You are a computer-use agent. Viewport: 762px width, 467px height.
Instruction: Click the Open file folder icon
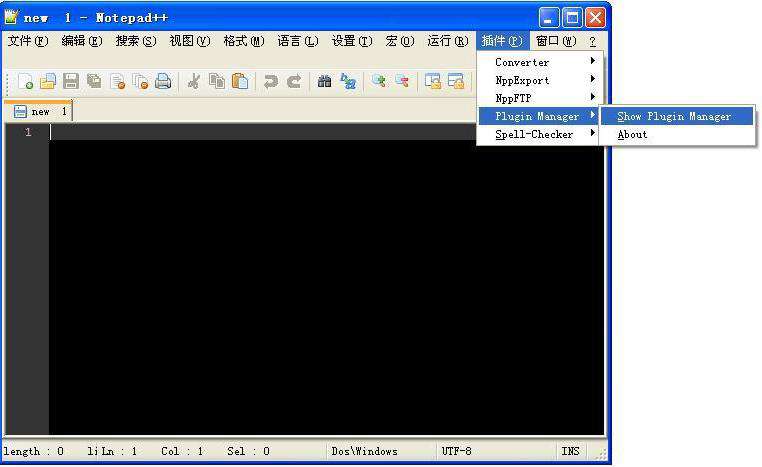click(x=48, y=81)
